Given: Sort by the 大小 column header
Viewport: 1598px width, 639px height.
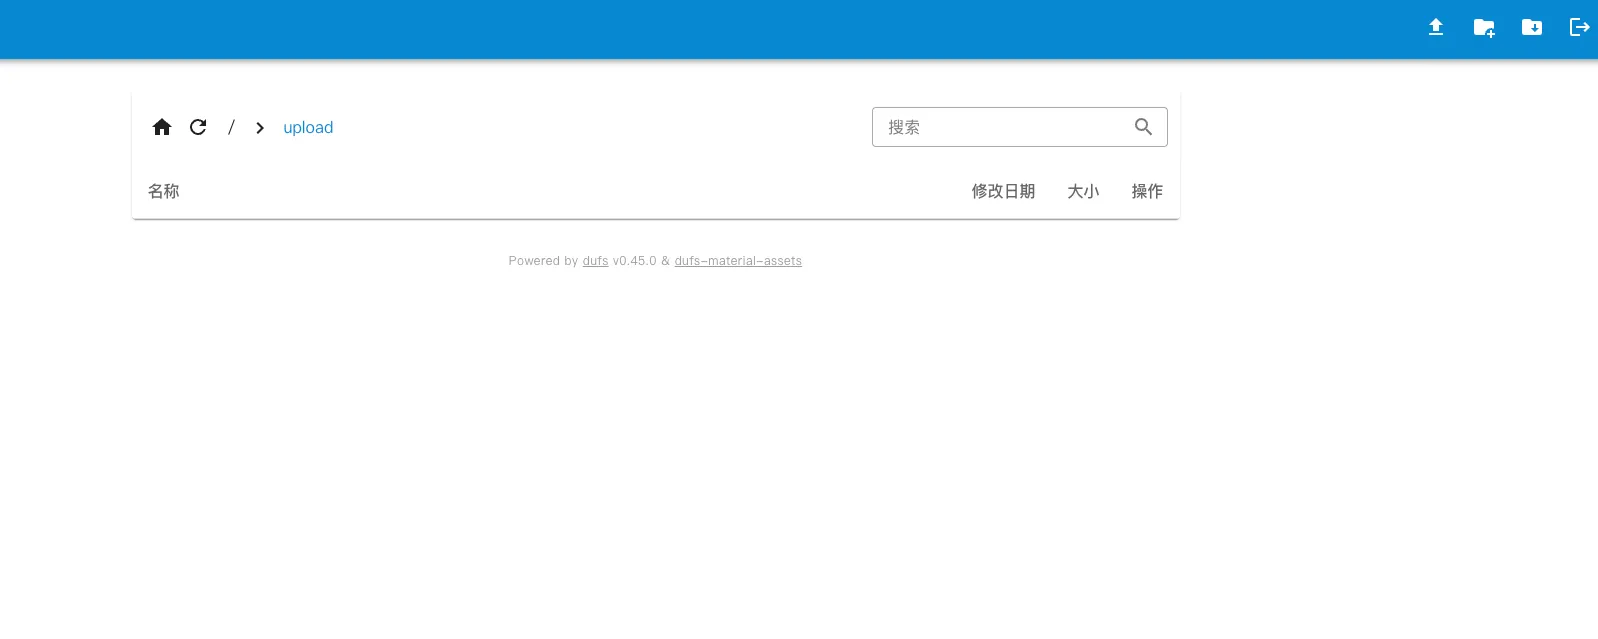Looking at the screenshot, I should pyautogui.click(x=1083, y=191).
